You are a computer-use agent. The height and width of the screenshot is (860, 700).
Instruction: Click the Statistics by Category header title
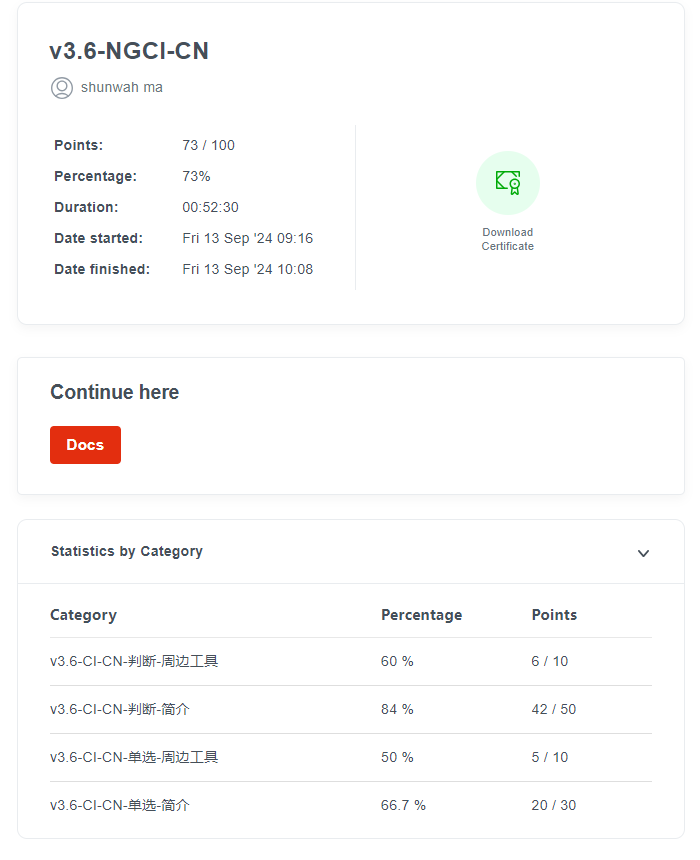127,551
